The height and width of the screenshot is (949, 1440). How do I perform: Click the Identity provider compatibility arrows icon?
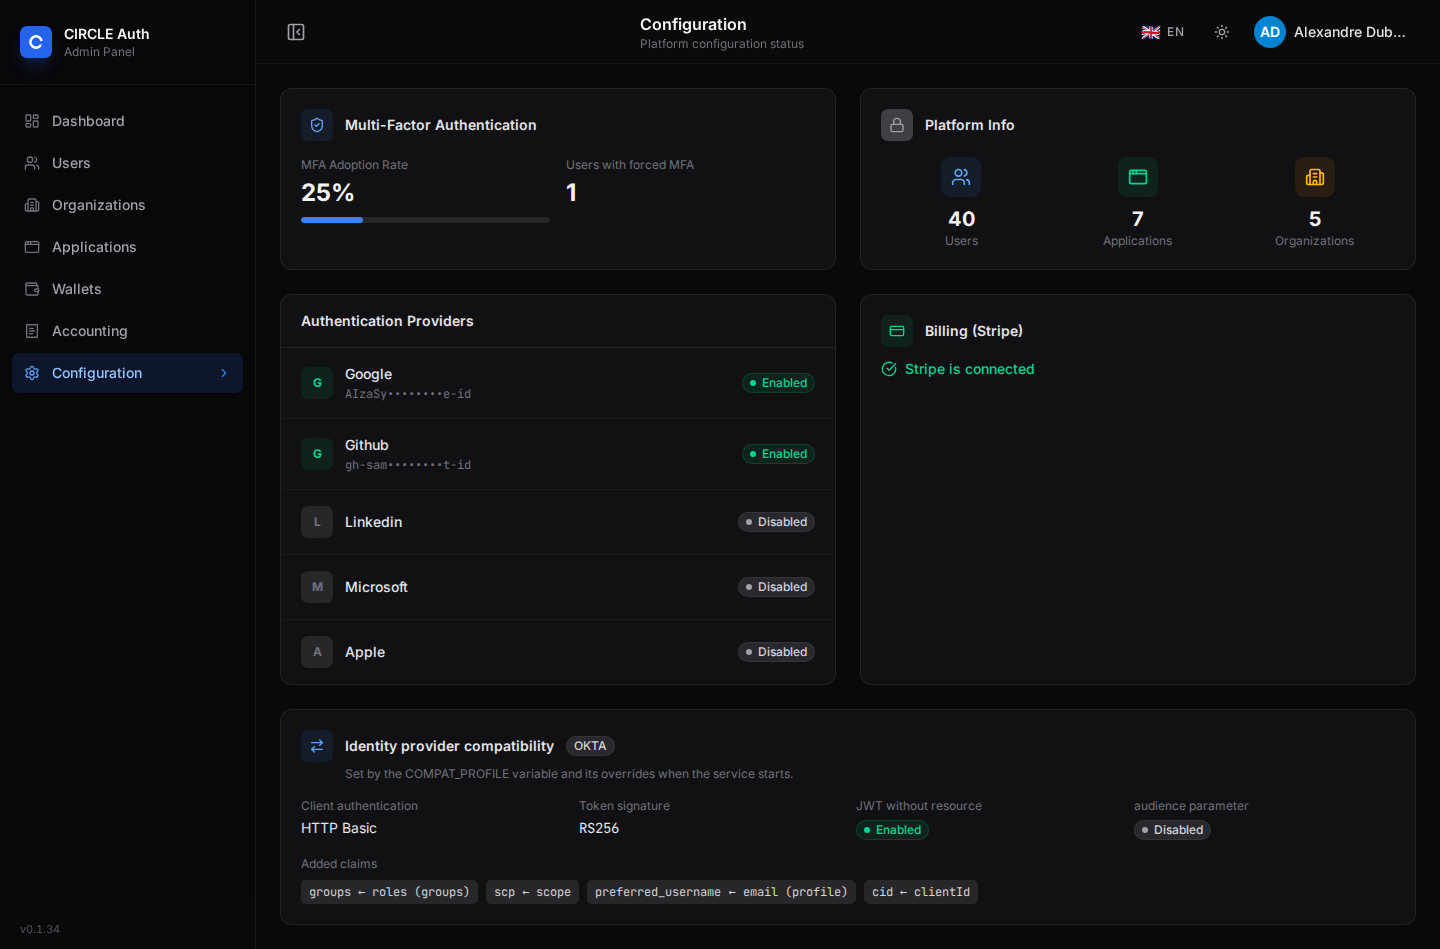click(317, 746)
